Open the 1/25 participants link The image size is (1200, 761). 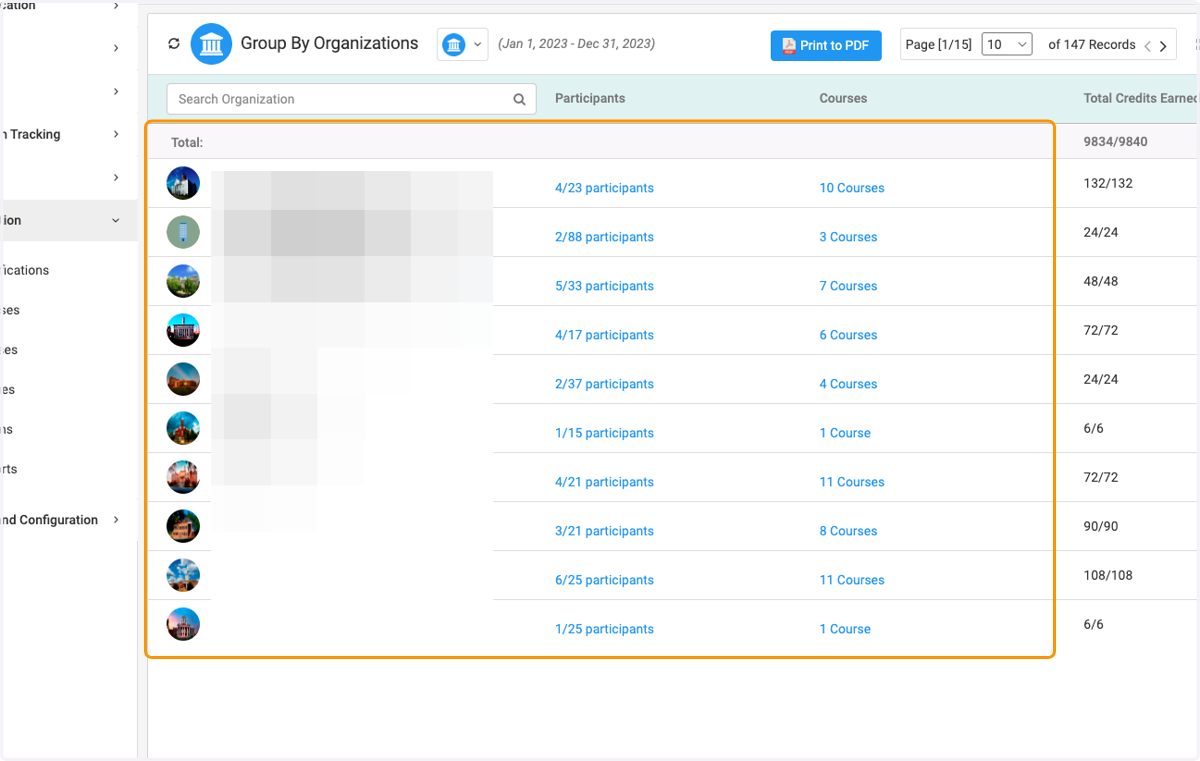pos(604,629)
